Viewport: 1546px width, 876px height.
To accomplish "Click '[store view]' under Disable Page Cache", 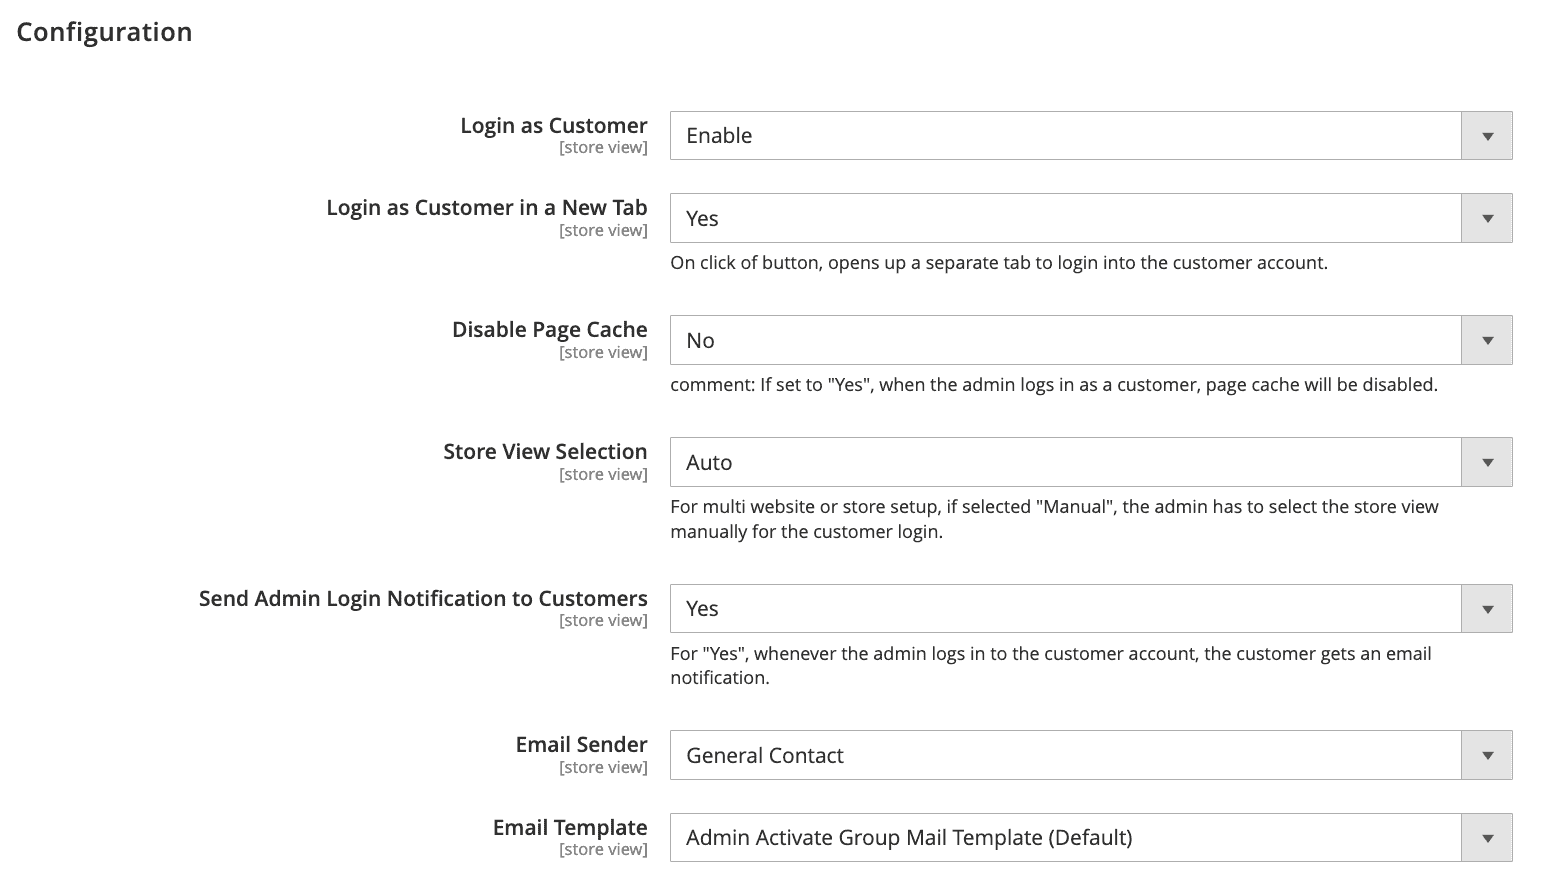I will click(x=603, y=353).
